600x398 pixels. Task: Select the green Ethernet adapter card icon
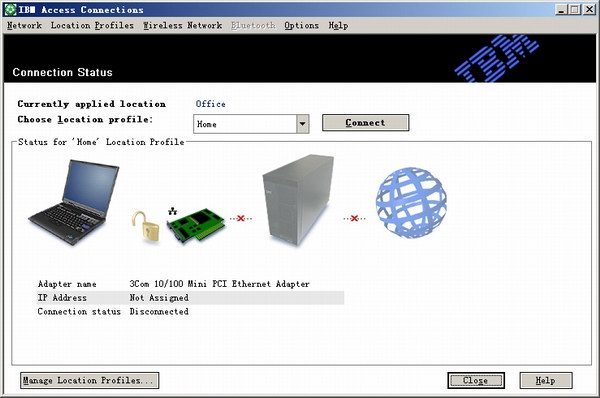click(x=196, y=225)
